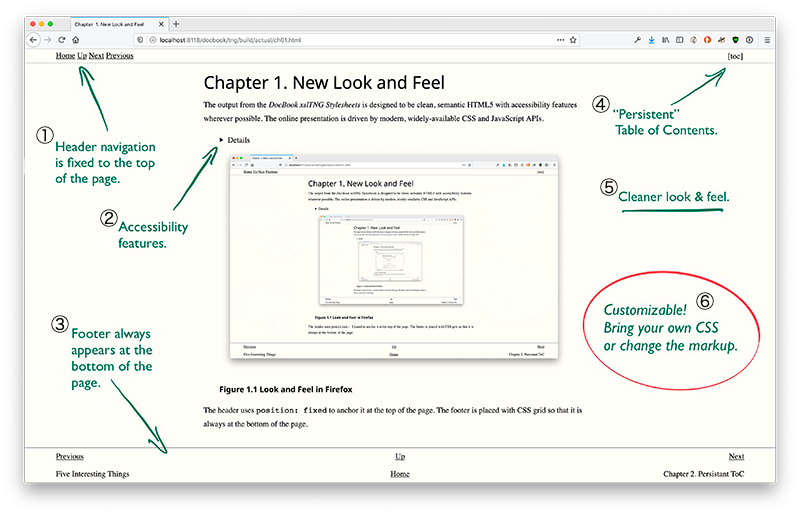Open the [toc] table of contents

coord(735,56)
